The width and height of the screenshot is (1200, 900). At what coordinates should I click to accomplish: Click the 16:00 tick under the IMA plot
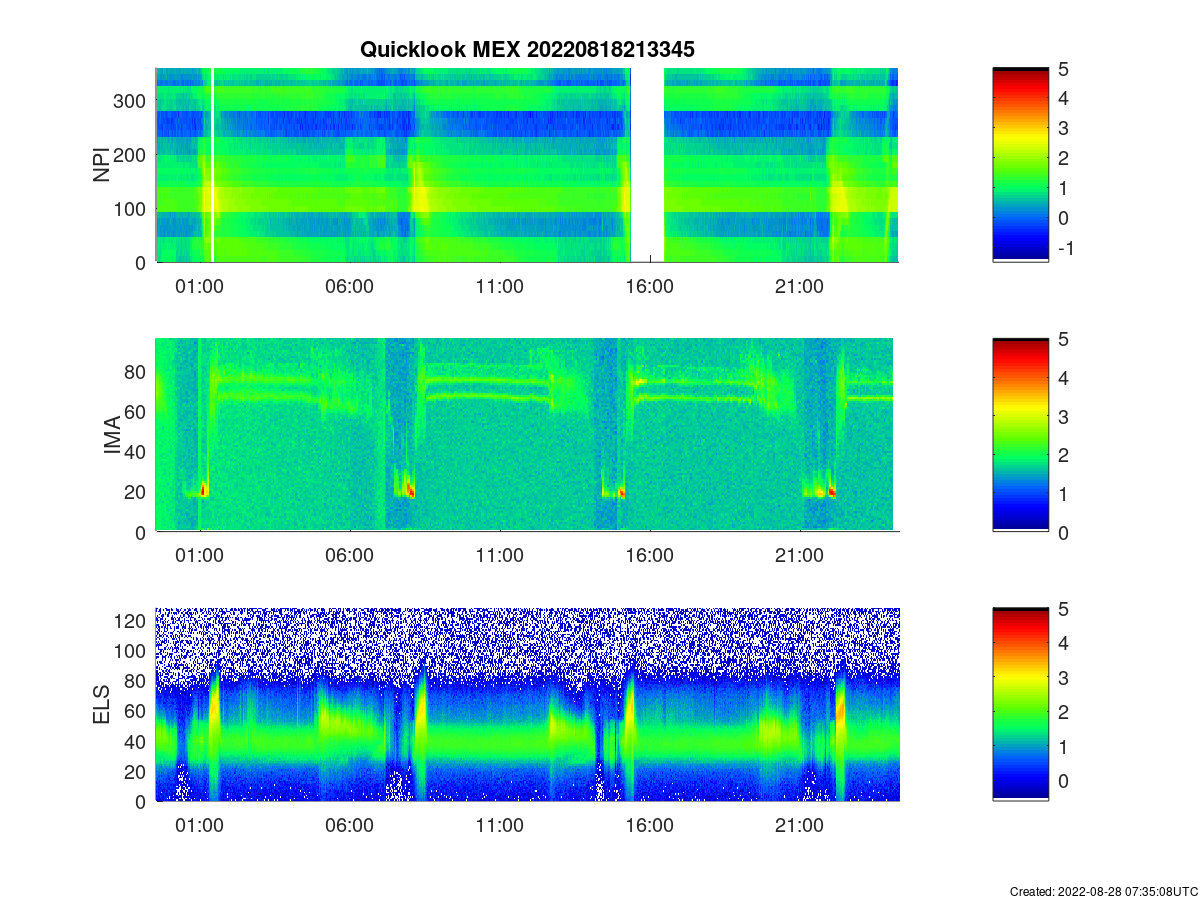pyautogui.click(x=650, y=556)
